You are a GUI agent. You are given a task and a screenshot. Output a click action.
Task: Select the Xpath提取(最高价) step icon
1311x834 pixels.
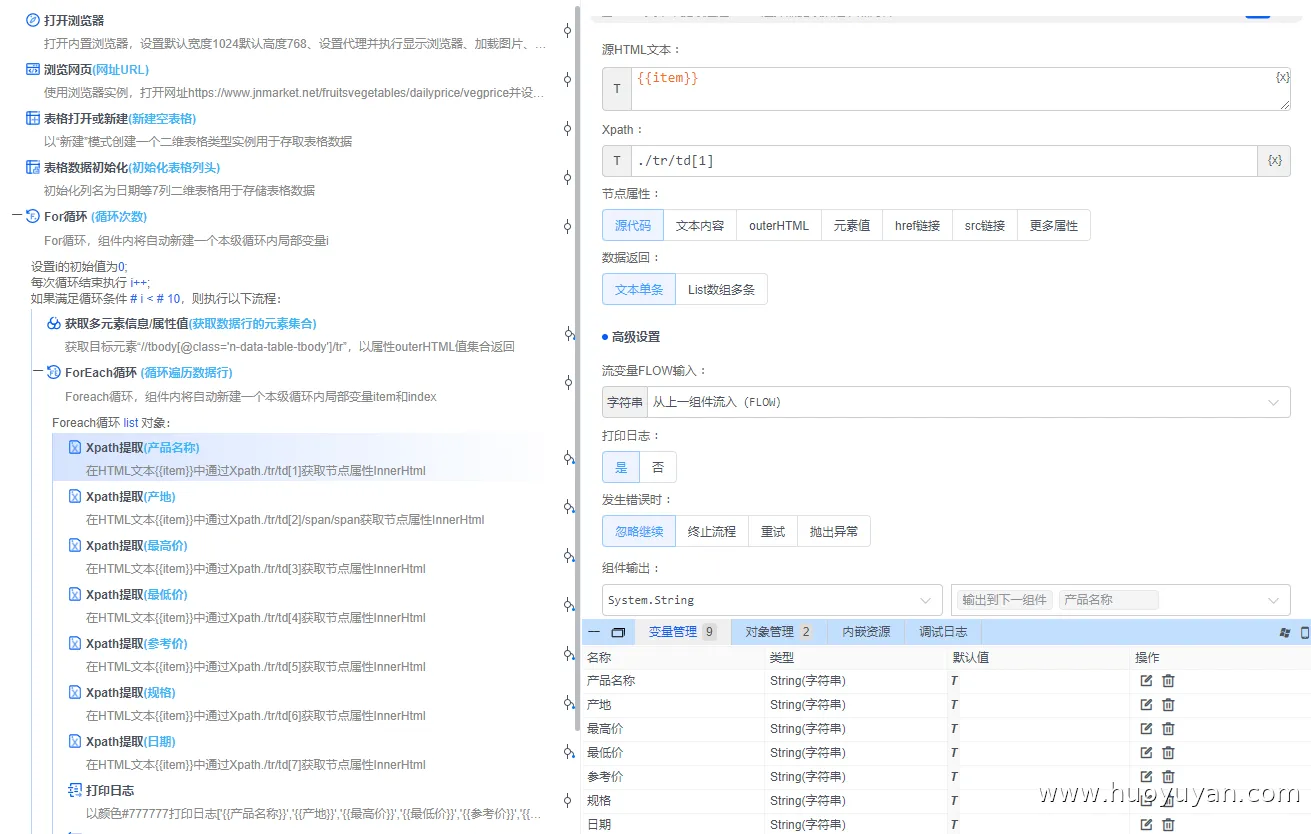point(75,545)
